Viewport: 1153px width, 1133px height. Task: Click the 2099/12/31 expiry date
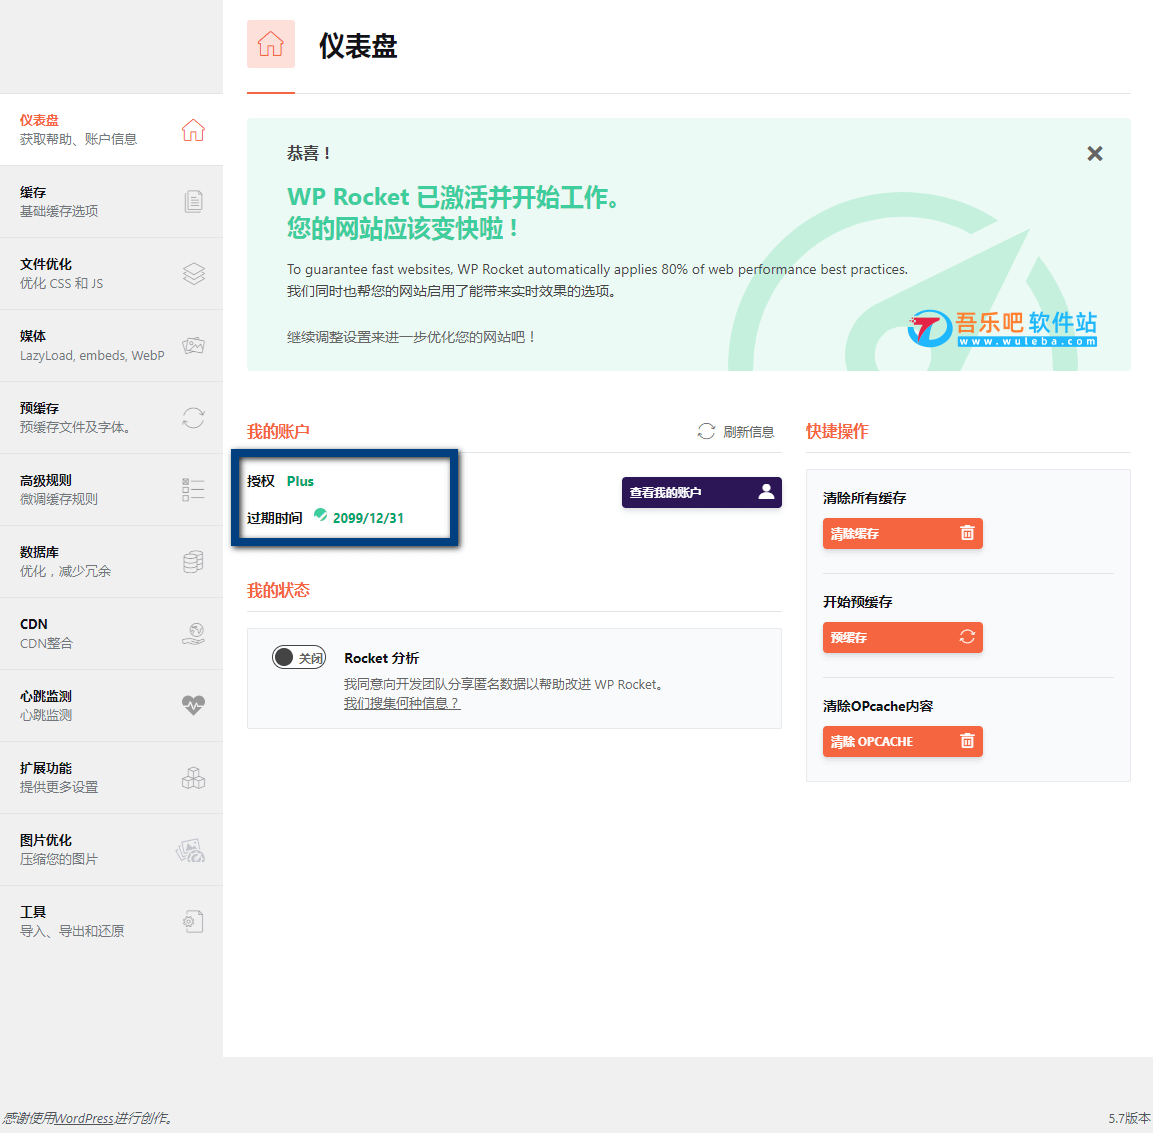coord(368,518)
